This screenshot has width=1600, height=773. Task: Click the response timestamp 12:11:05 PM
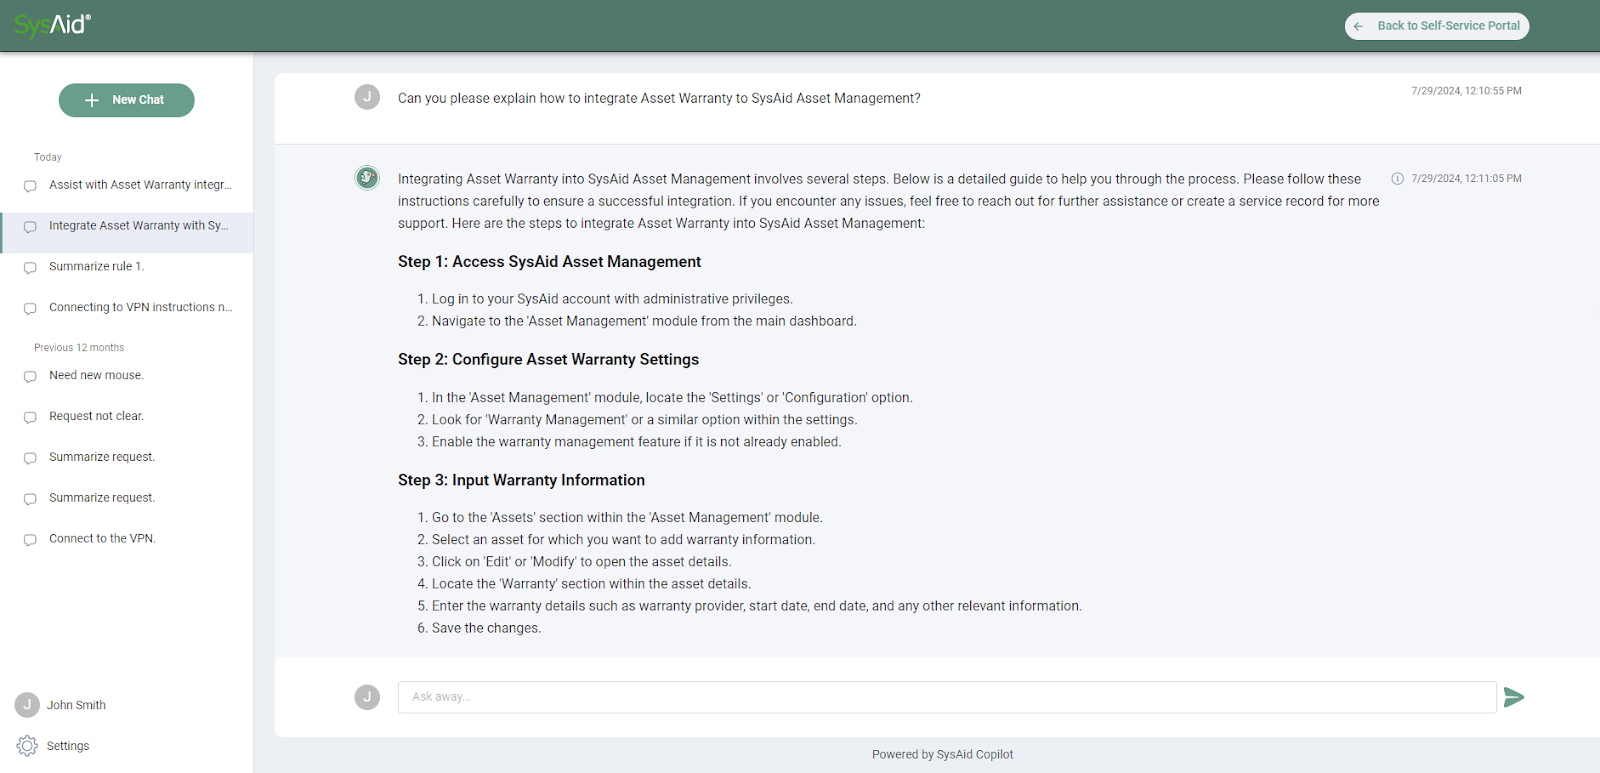click(1466, 179)
